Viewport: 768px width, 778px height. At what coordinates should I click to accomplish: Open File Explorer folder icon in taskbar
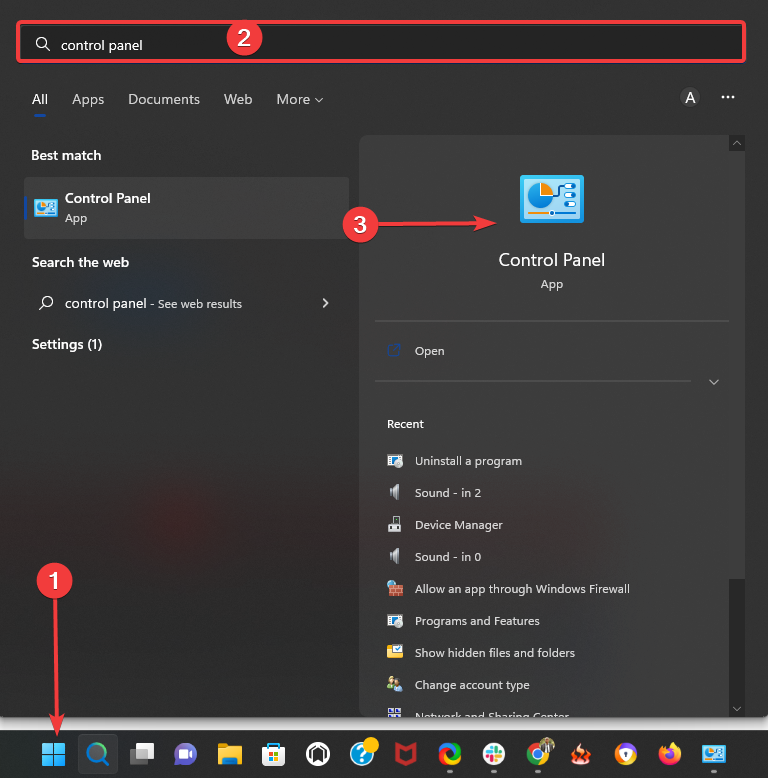pos(230,754)
